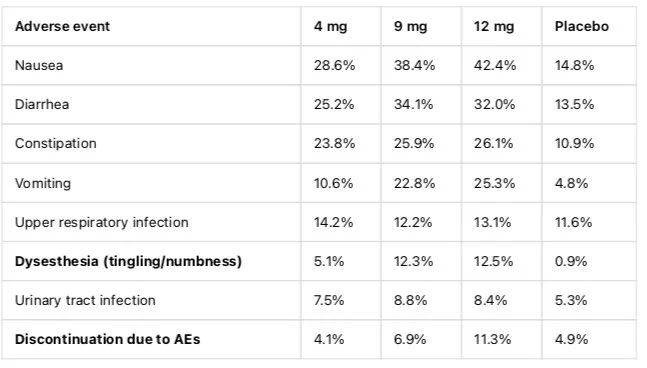Click the Dysesthesia (tingling/numbness) row label
Image resolution: width=647 pixels, height=368 pixels.
click(128, 261)
